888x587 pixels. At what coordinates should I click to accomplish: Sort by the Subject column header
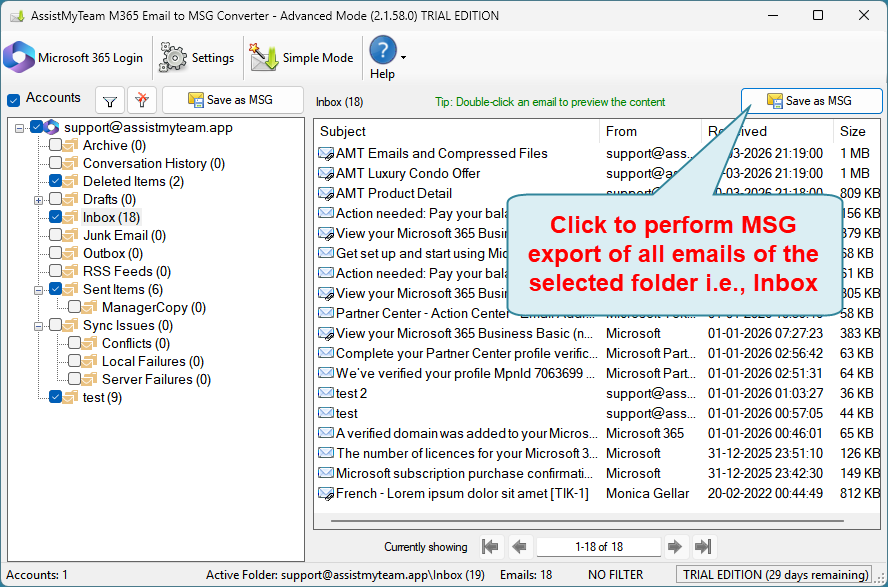coord(456,131)
